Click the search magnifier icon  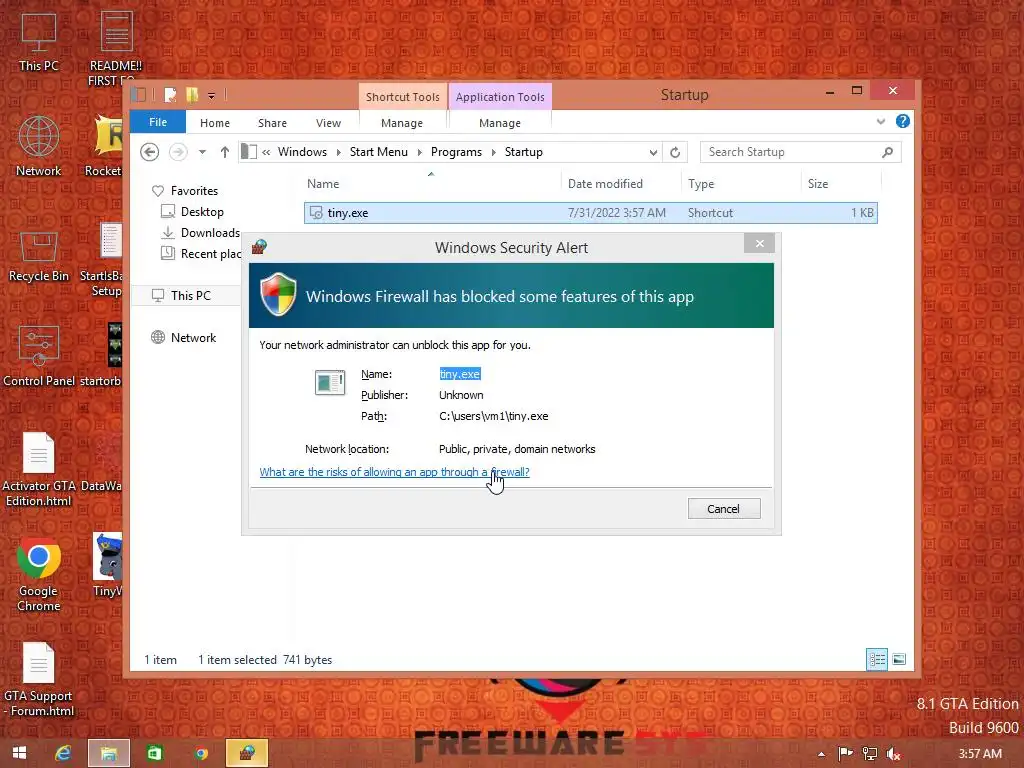coord(887,152)
